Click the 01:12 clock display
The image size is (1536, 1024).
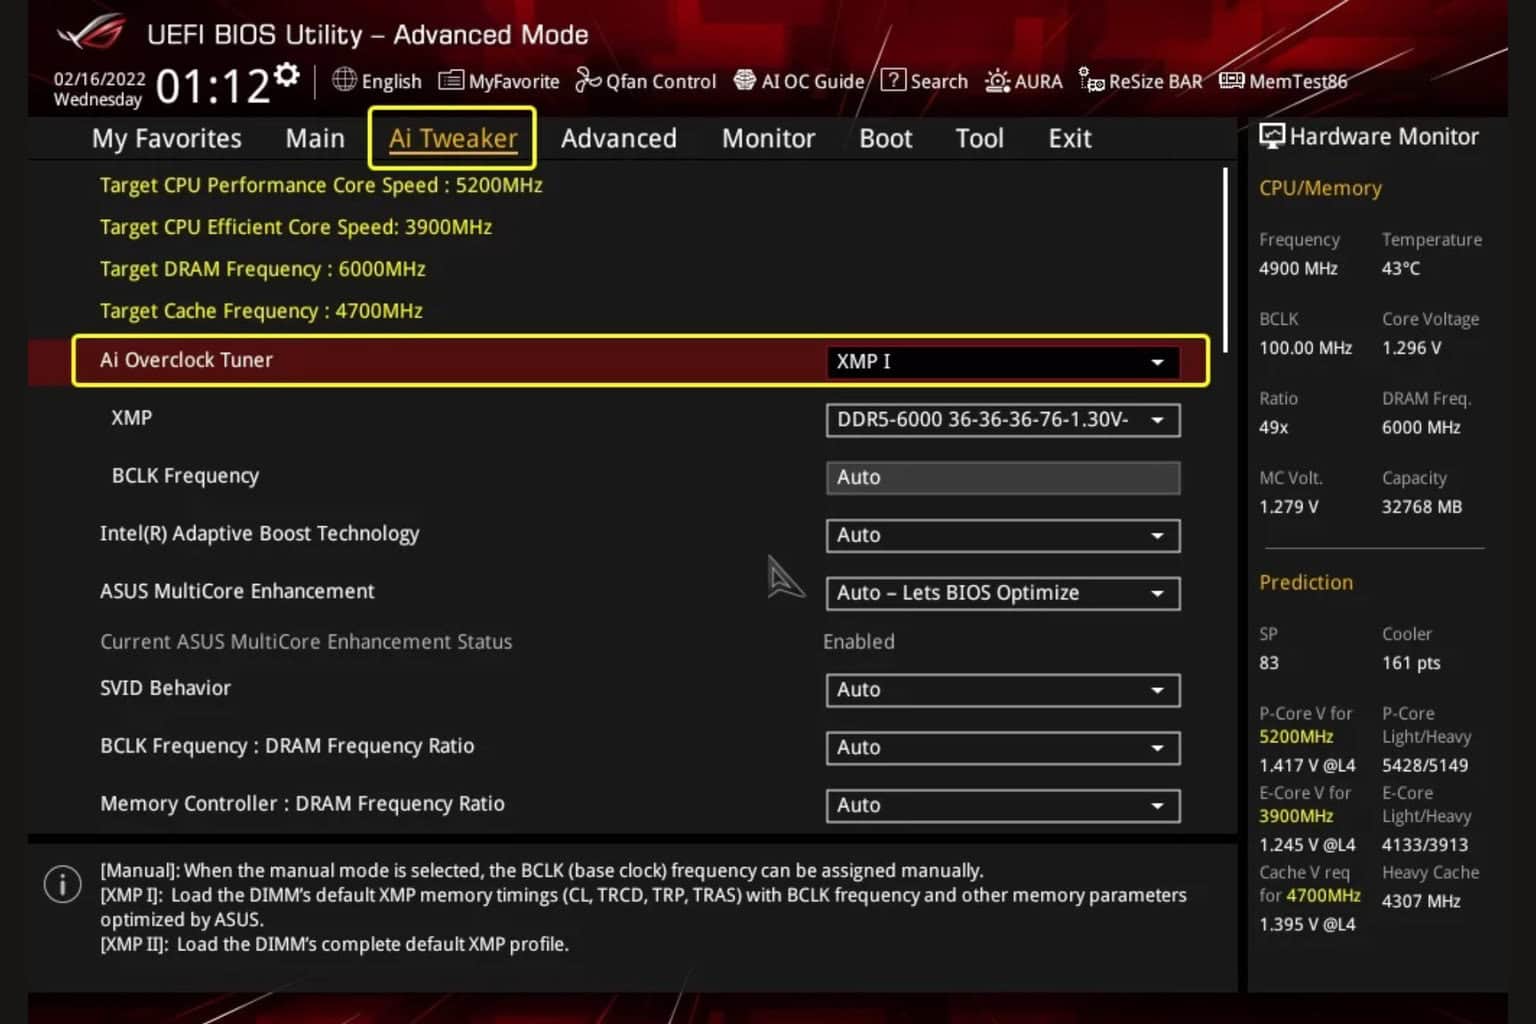pyautogui.click(x=213, y=86)
